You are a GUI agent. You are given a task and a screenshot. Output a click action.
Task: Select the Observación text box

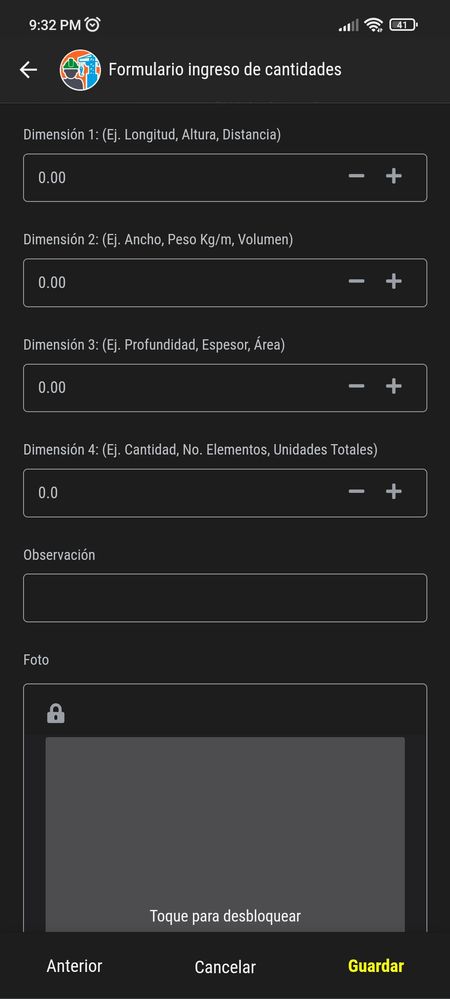point(225,598)
